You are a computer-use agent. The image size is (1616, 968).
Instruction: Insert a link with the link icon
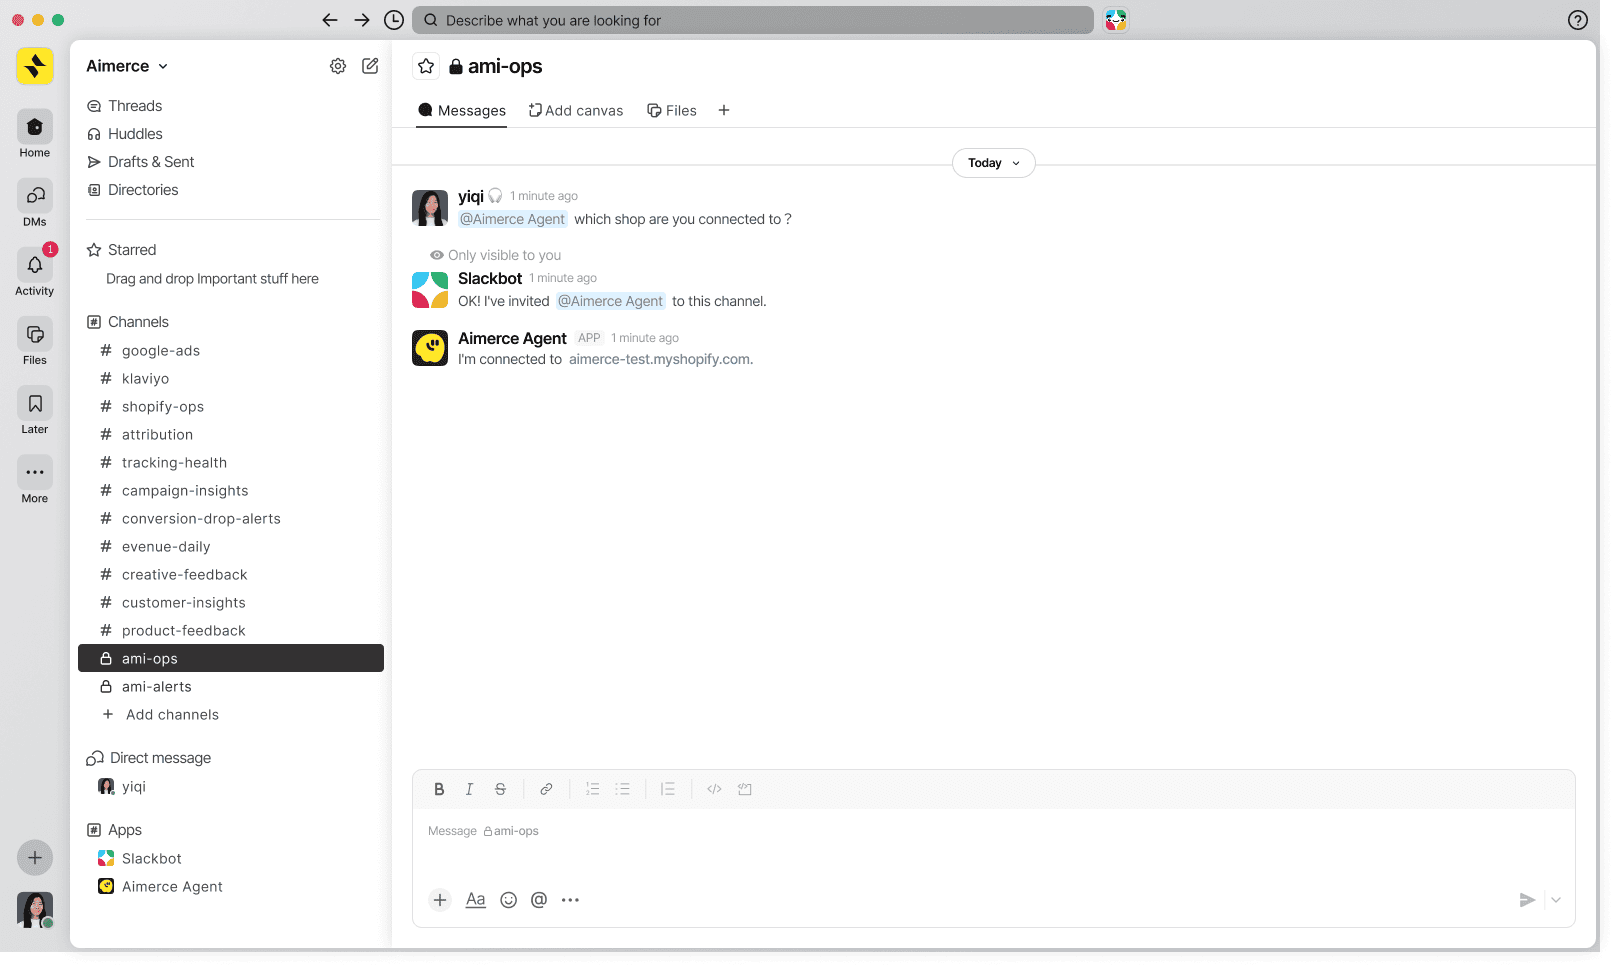coord(546,789)
